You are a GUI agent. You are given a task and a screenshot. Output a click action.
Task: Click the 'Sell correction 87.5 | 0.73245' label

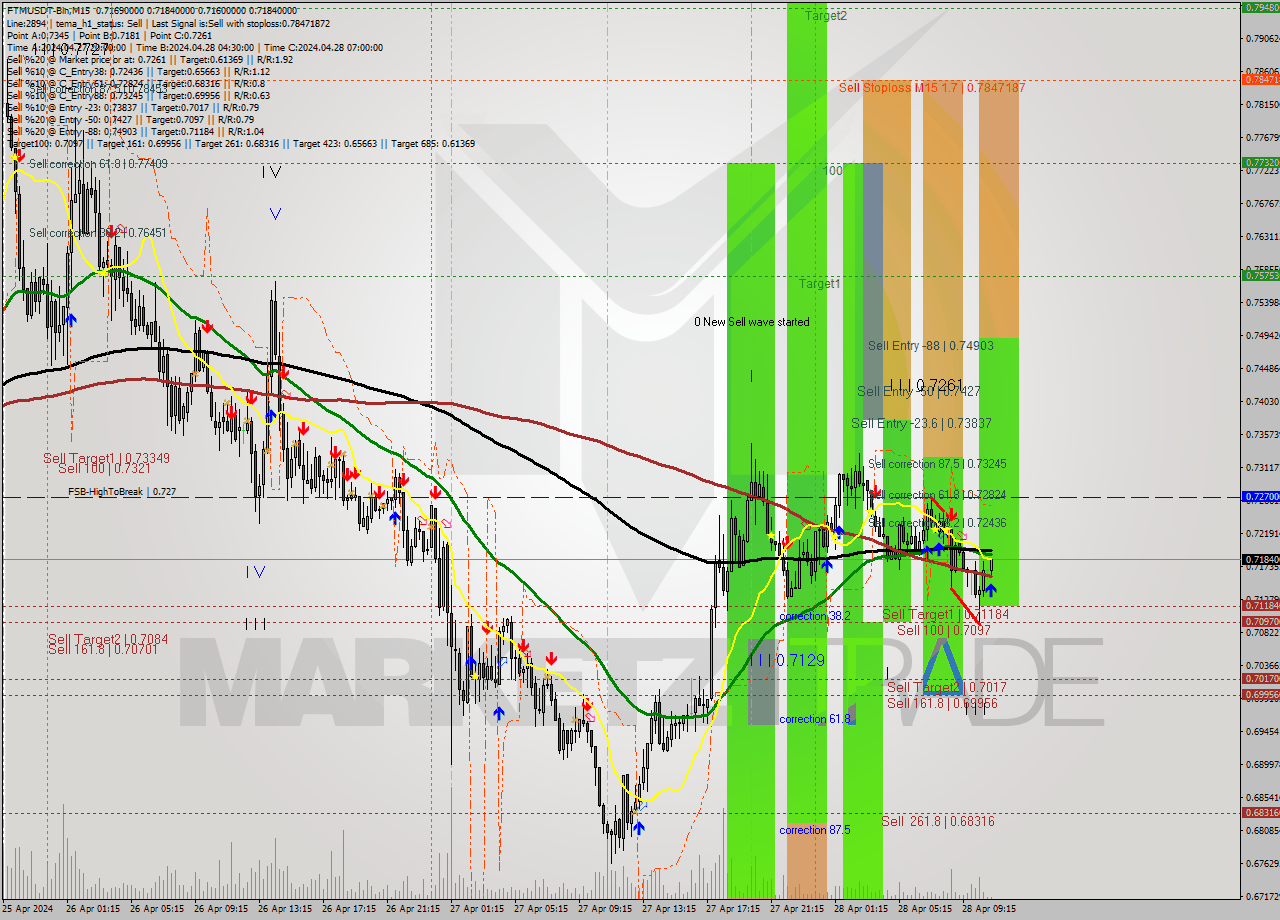coord(937,464)
